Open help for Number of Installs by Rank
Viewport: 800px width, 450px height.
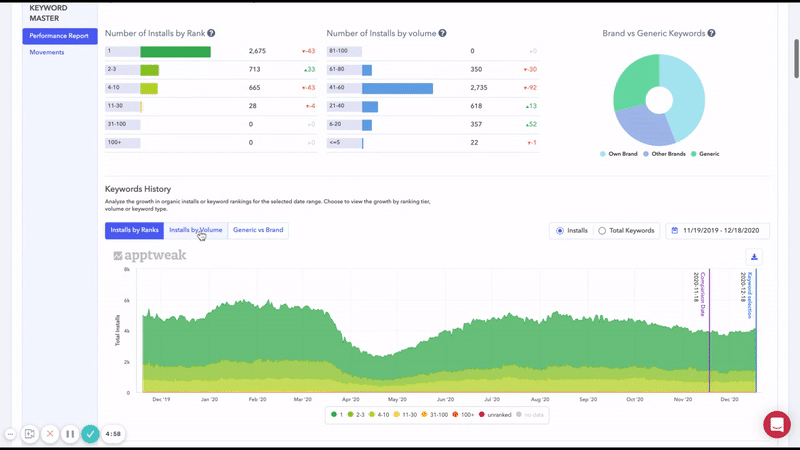click(211, 33)
